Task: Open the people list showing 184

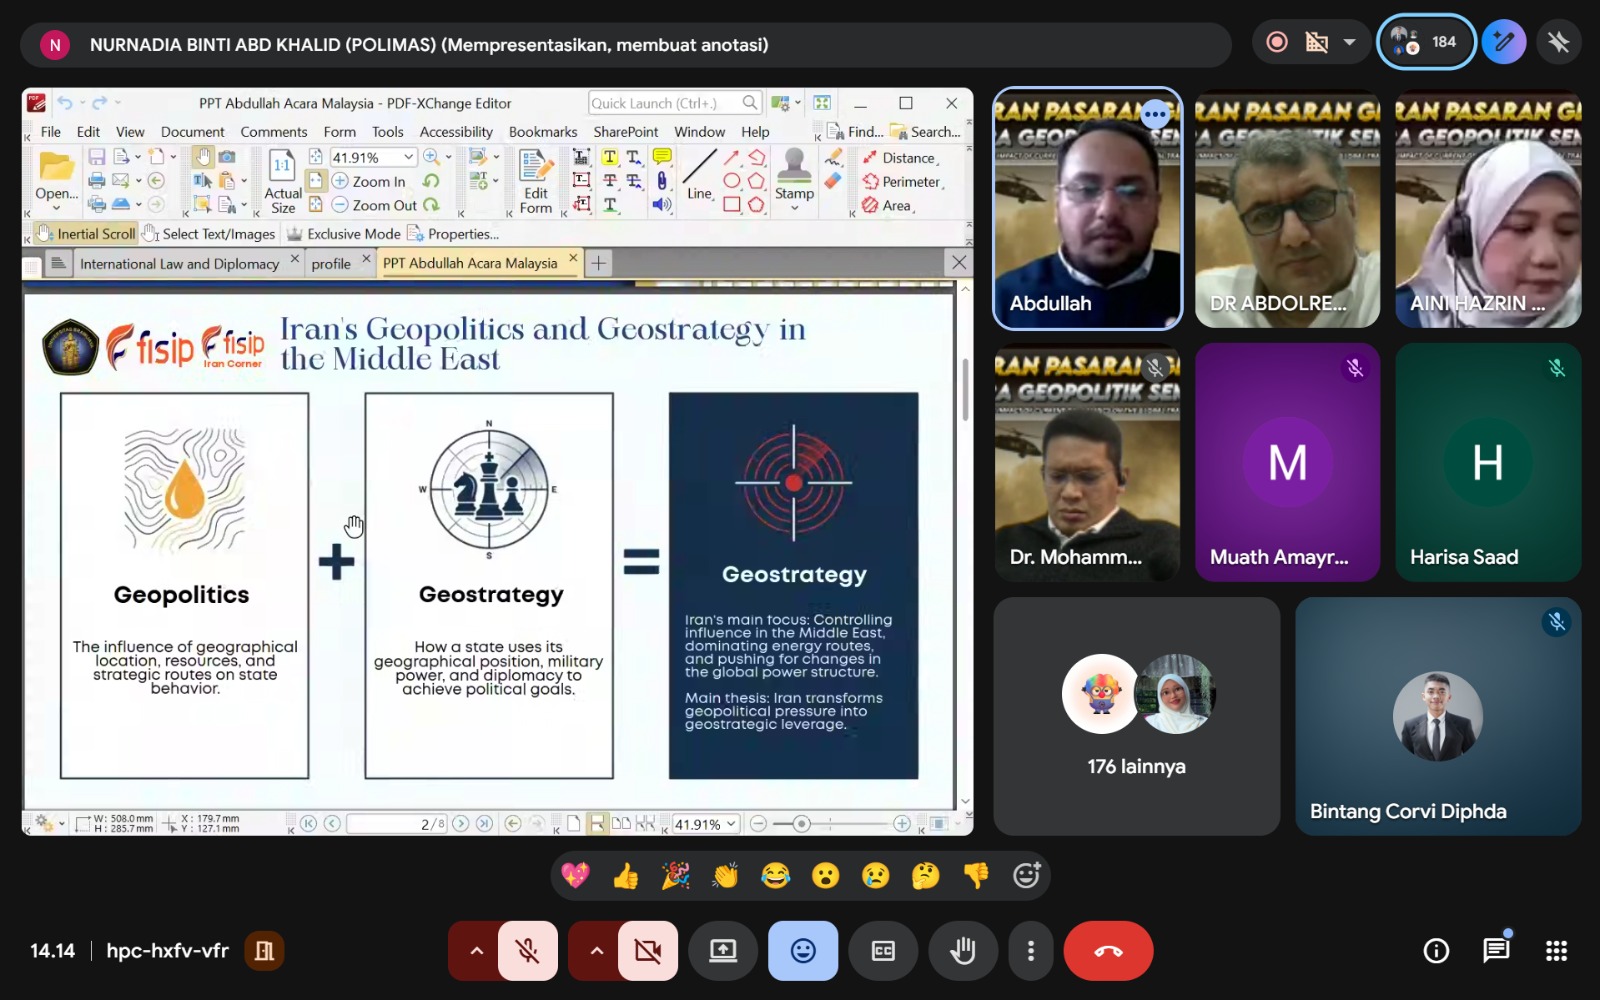Action: 1426,42
